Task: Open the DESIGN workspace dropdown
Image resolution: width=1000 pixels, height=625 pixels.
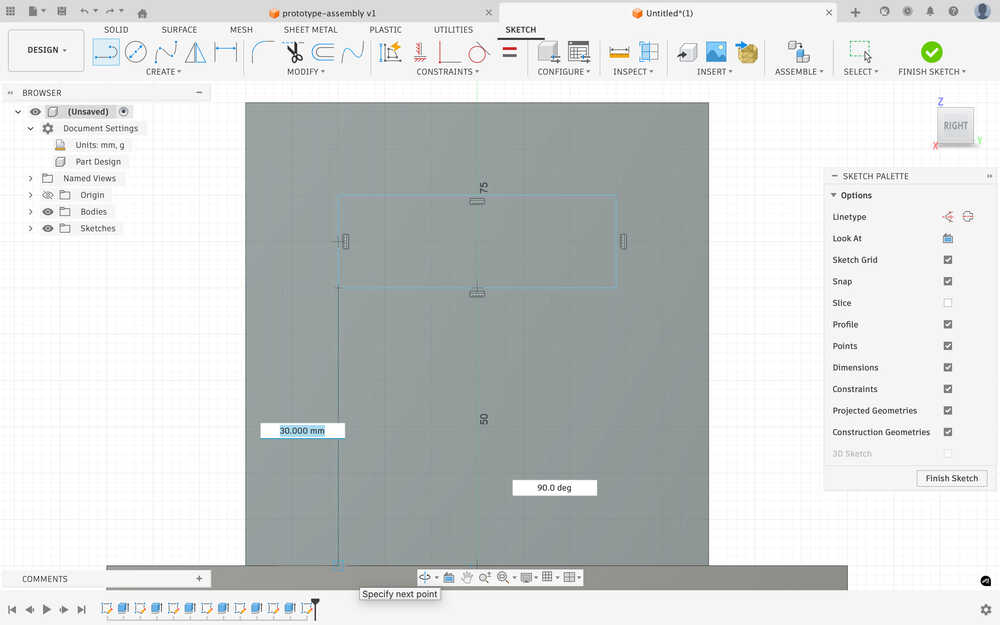Action: click(x=46, y=50)
